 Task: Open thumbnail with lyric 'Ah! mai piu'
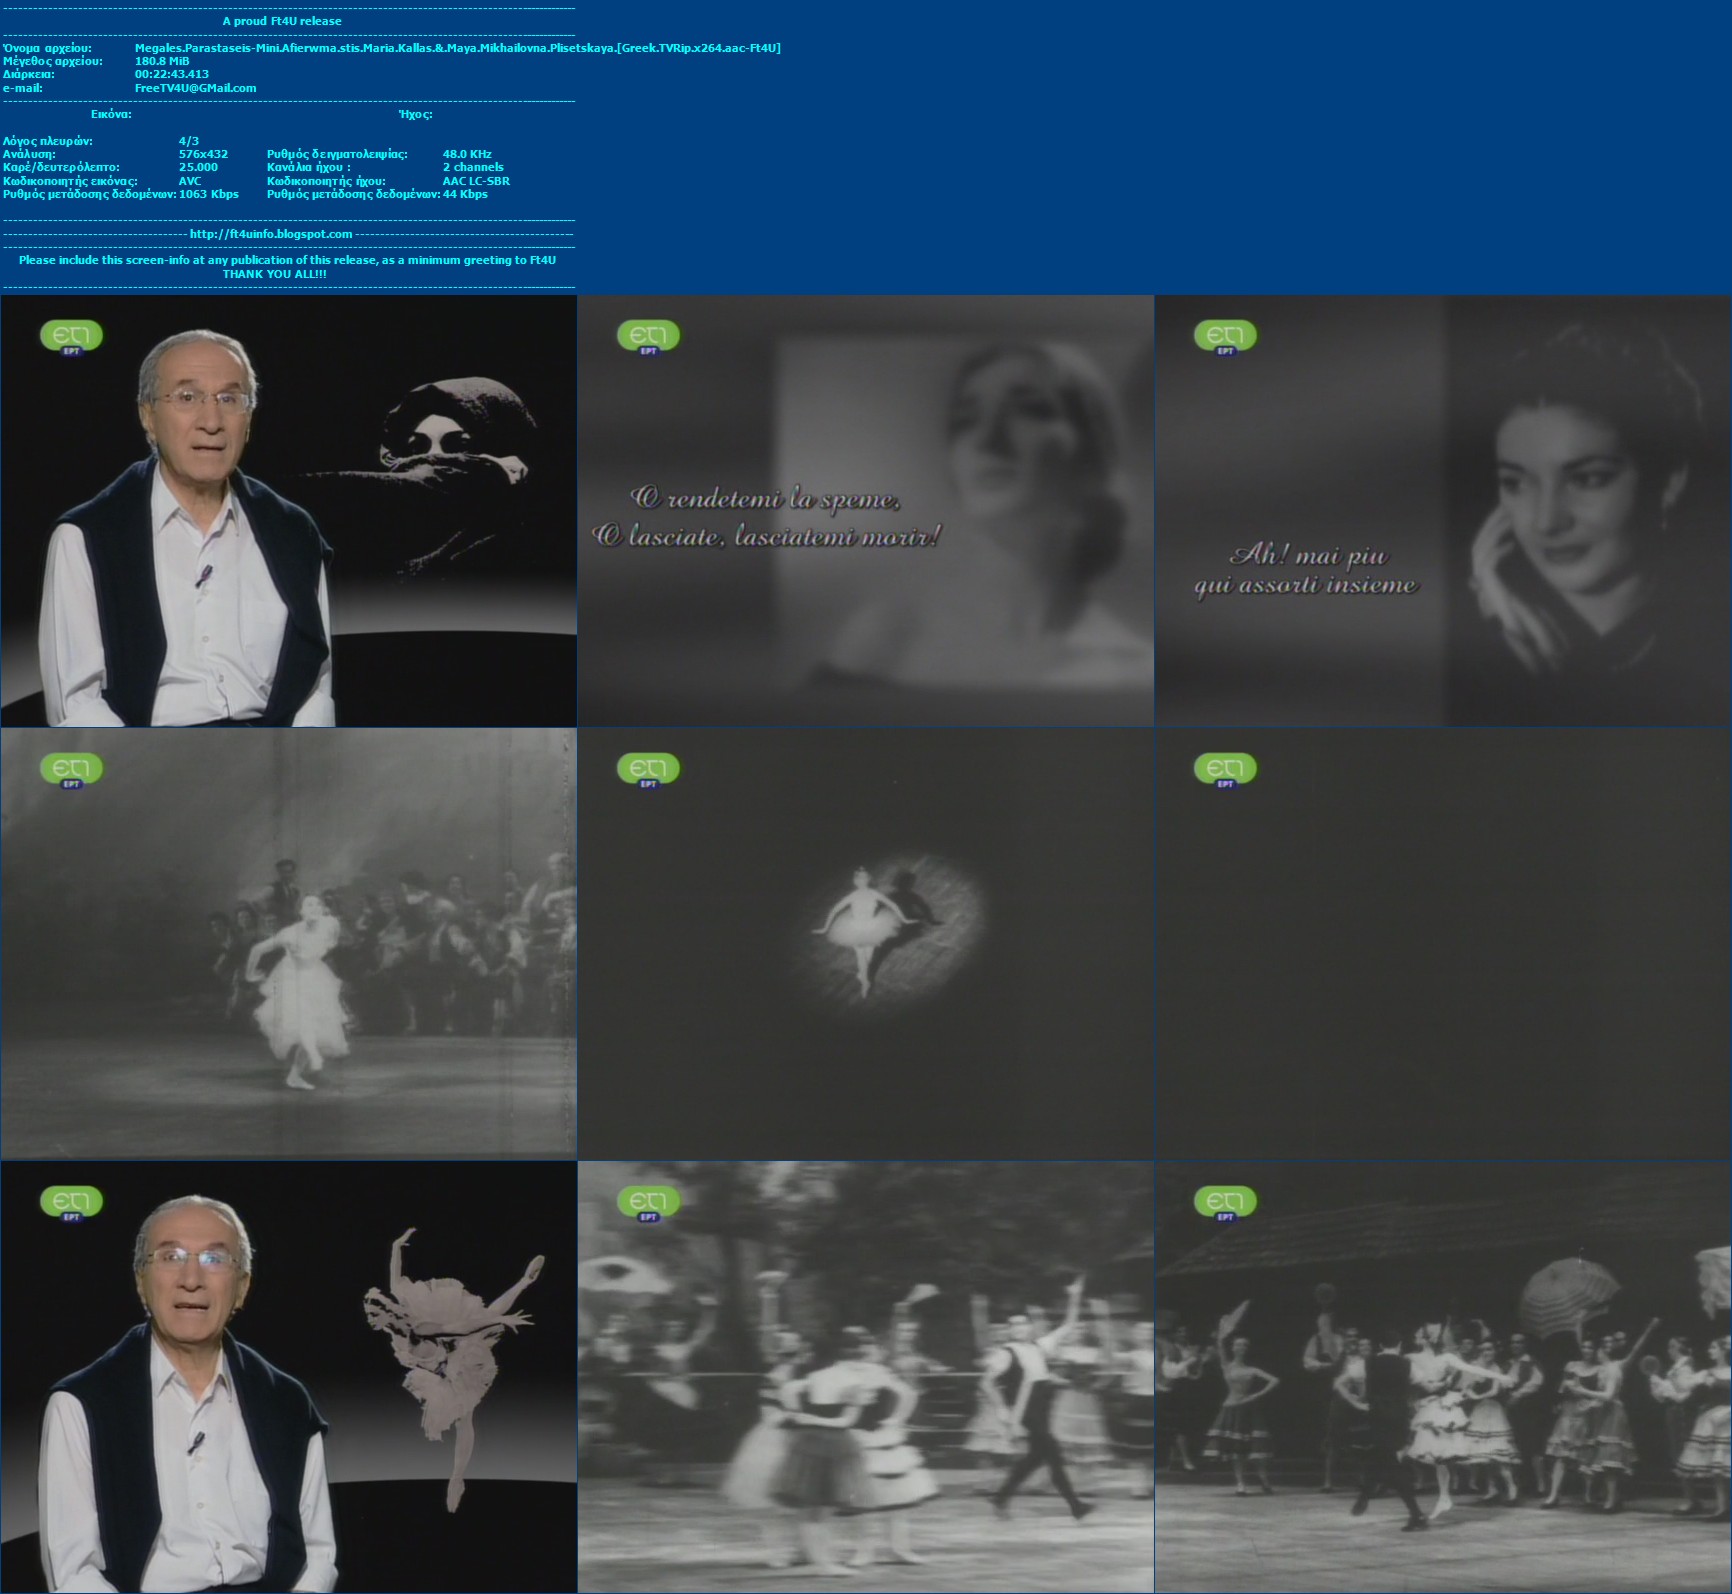point(1443,511)
